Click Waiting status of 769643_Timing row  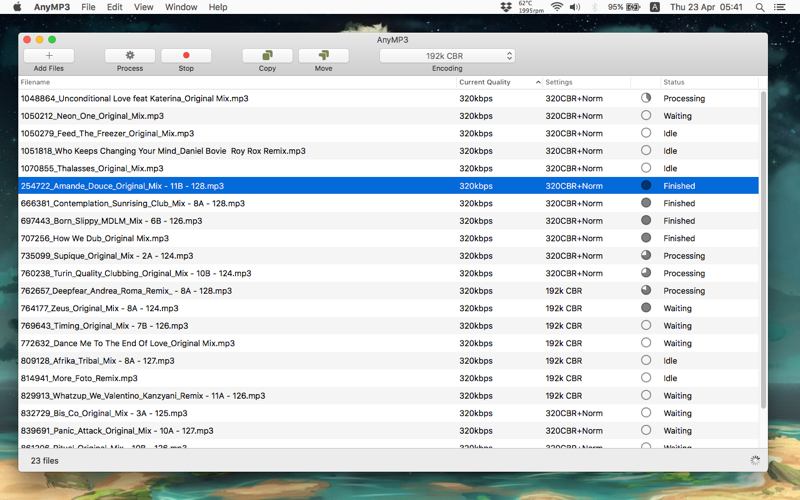click(678, 326)
